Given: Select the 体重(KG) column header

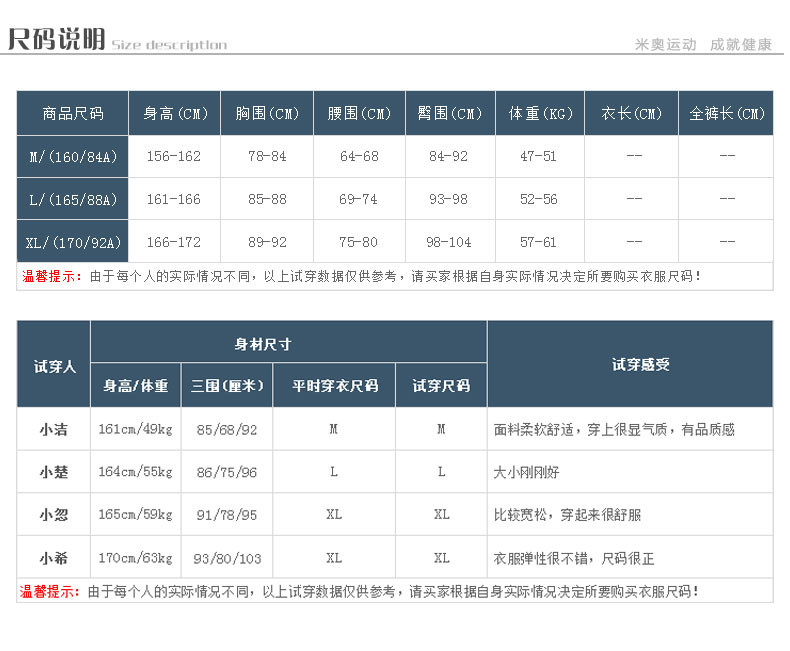Looking at the screenshot, I should [540, 114].
